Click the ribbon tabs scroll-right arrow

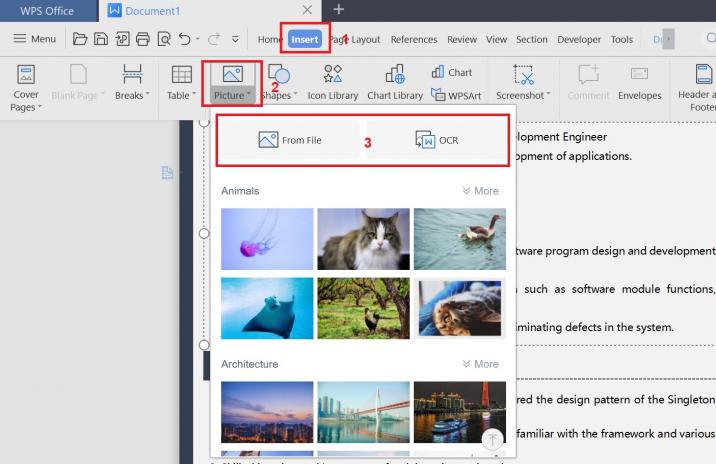(669, 39)
